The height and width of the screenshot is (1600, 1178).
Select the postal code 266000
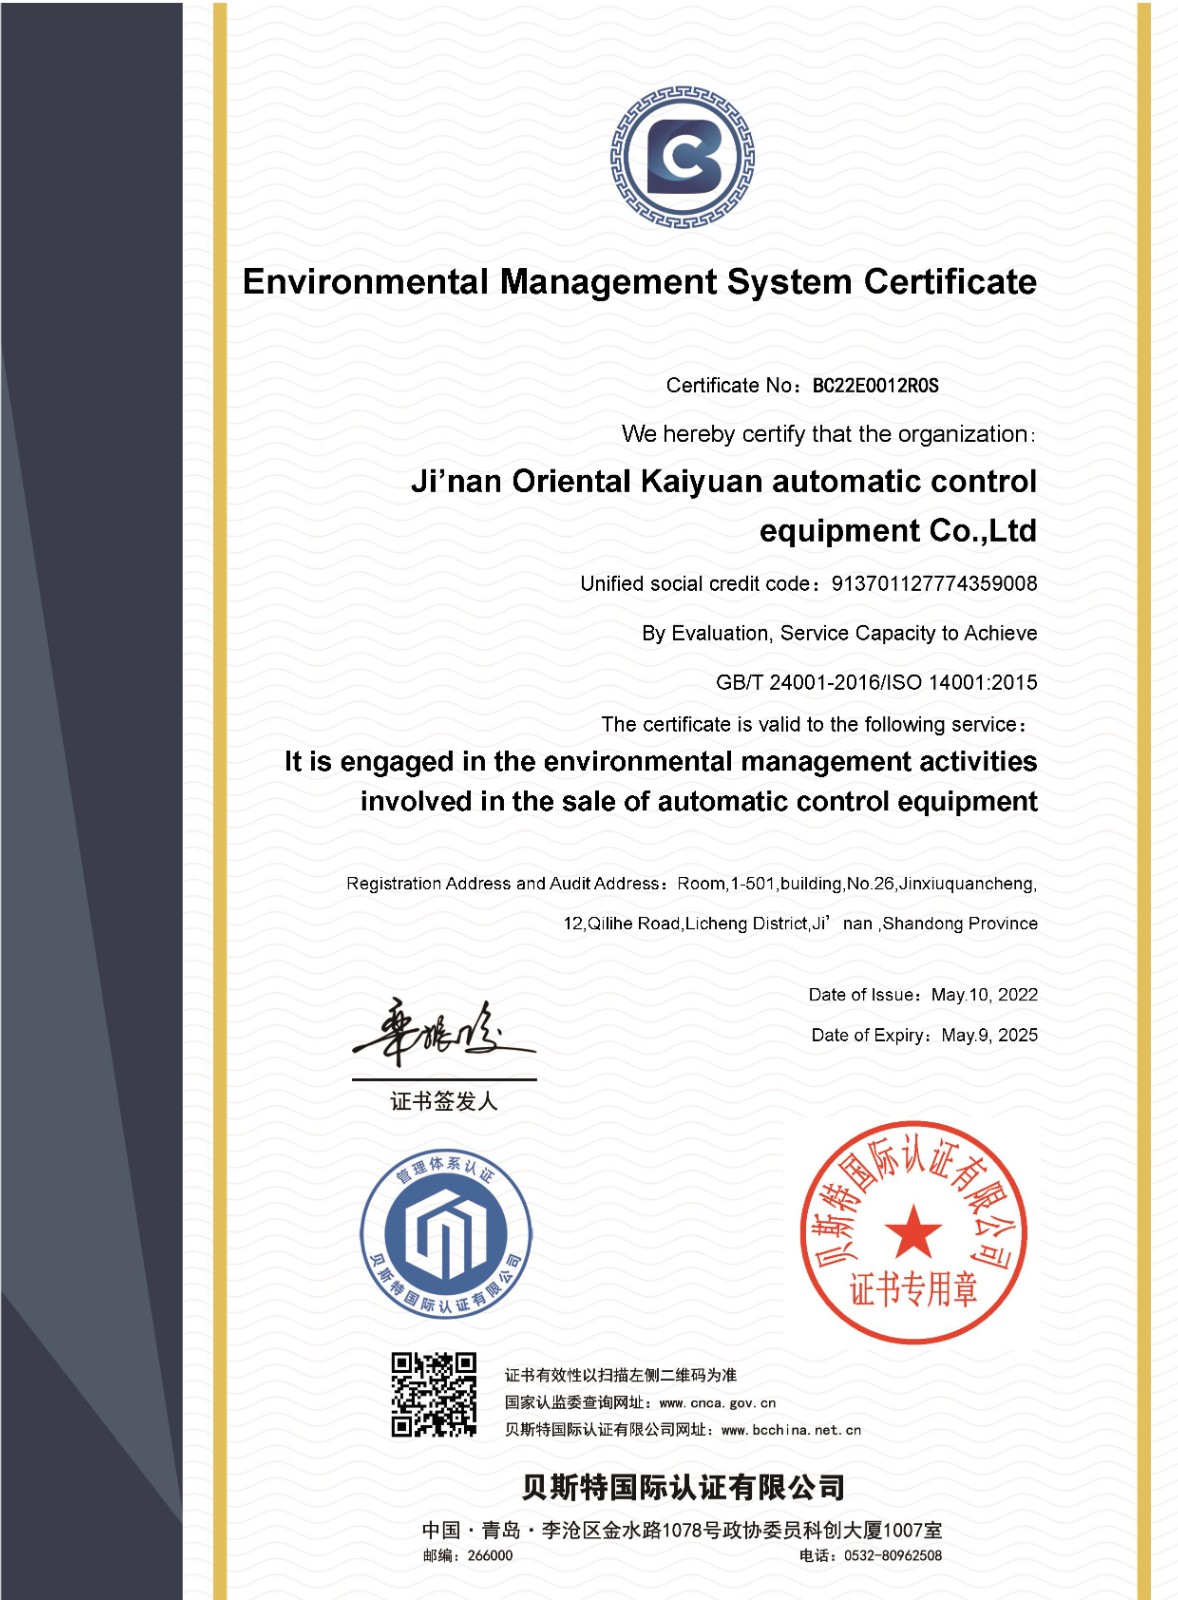click(x=489, y=1556)
